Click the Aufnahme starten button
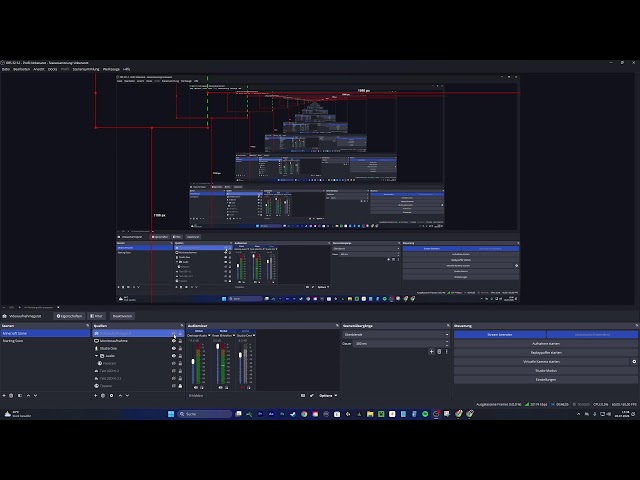 point(546,344)
